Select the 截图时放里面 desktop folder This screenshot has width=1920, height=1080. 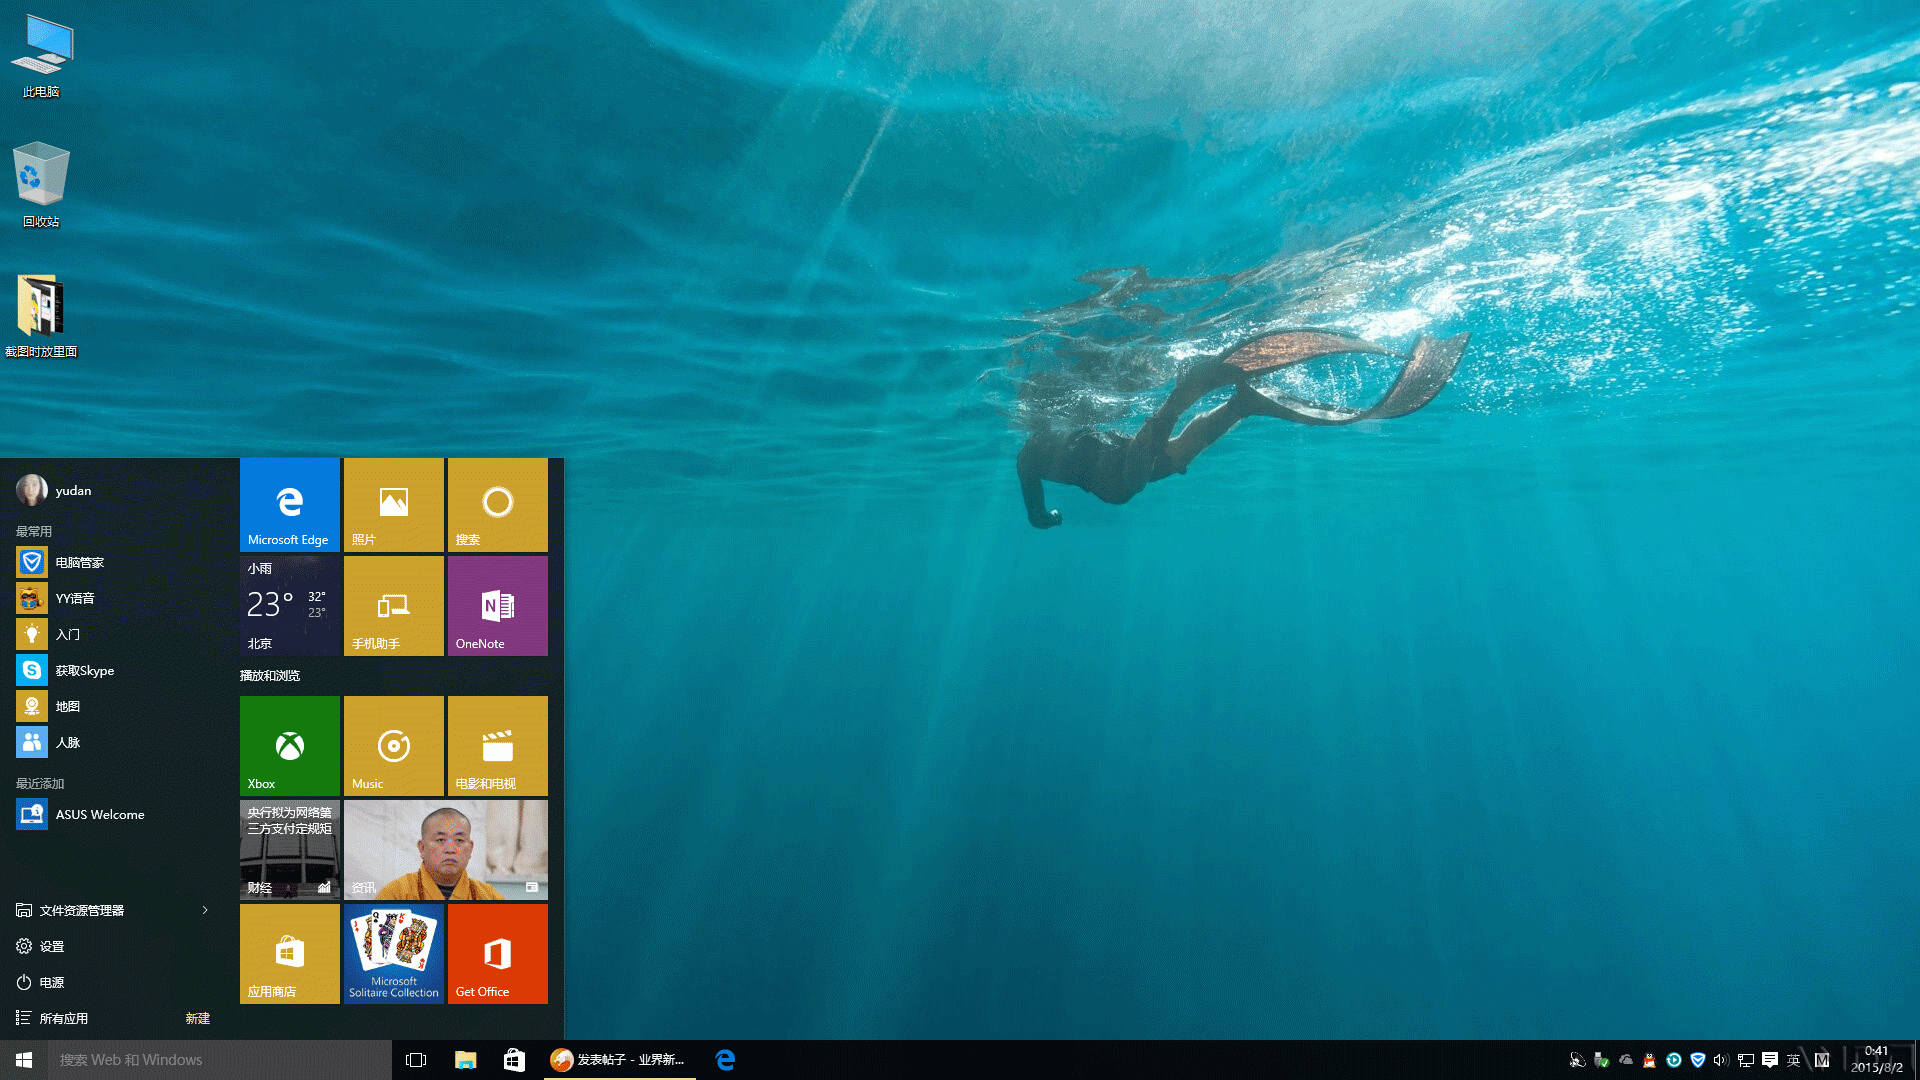(x=41, y=316)
